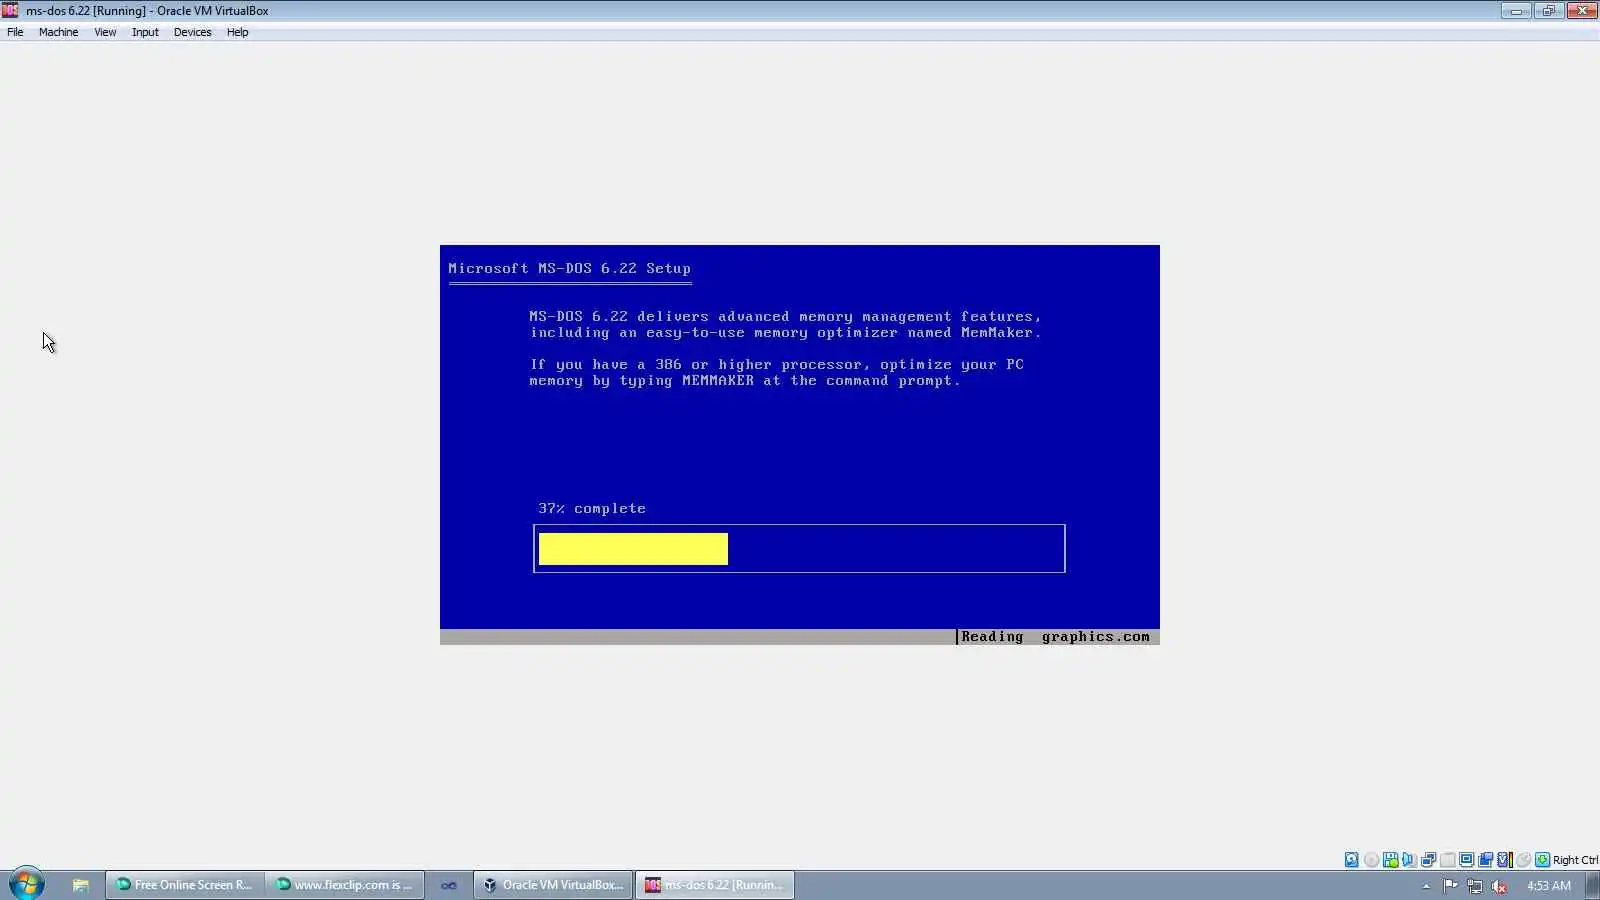Image resolution: width=1600 pixels, height=900 pixels.
Task: Open the Machine menu
Action: 58,32
